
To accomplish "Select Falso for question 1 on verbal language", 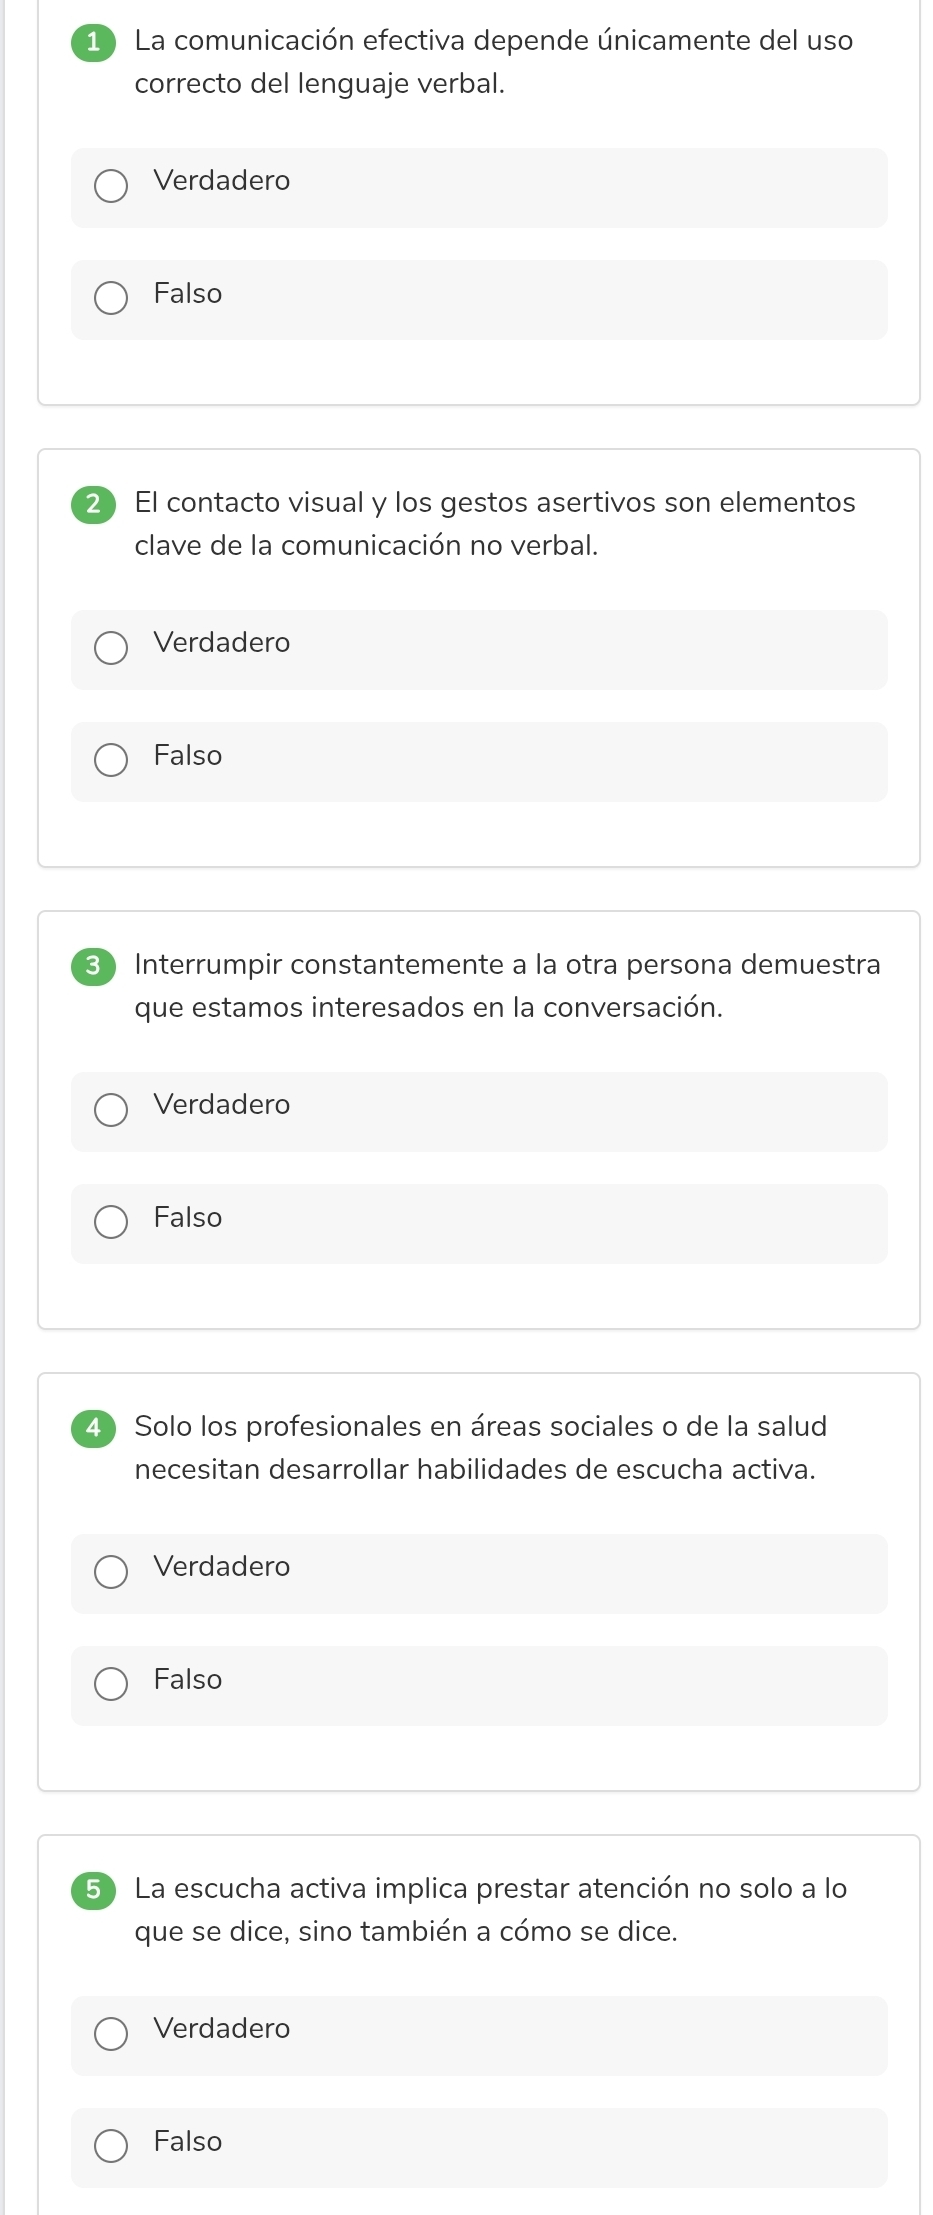I will (111, 298).
